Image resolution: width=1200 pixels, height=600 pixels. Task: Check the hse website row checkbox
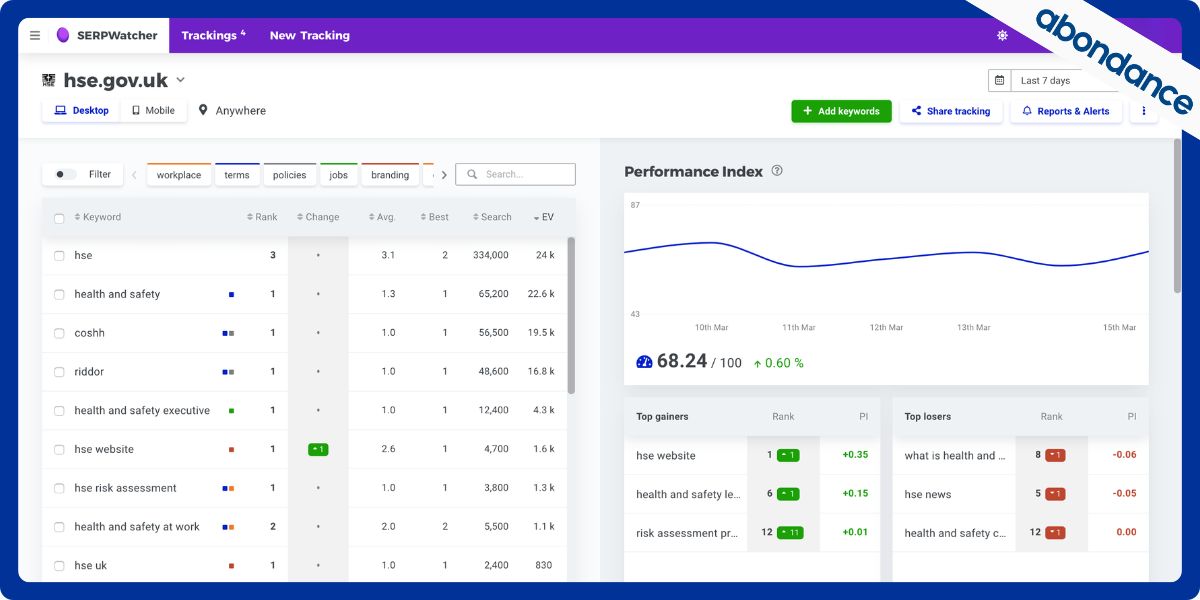(x=59, y=450)
